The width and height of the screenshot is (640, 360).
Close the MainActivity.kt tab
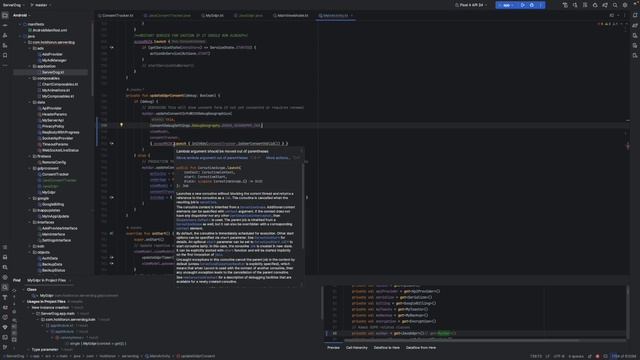coord(352,16)
